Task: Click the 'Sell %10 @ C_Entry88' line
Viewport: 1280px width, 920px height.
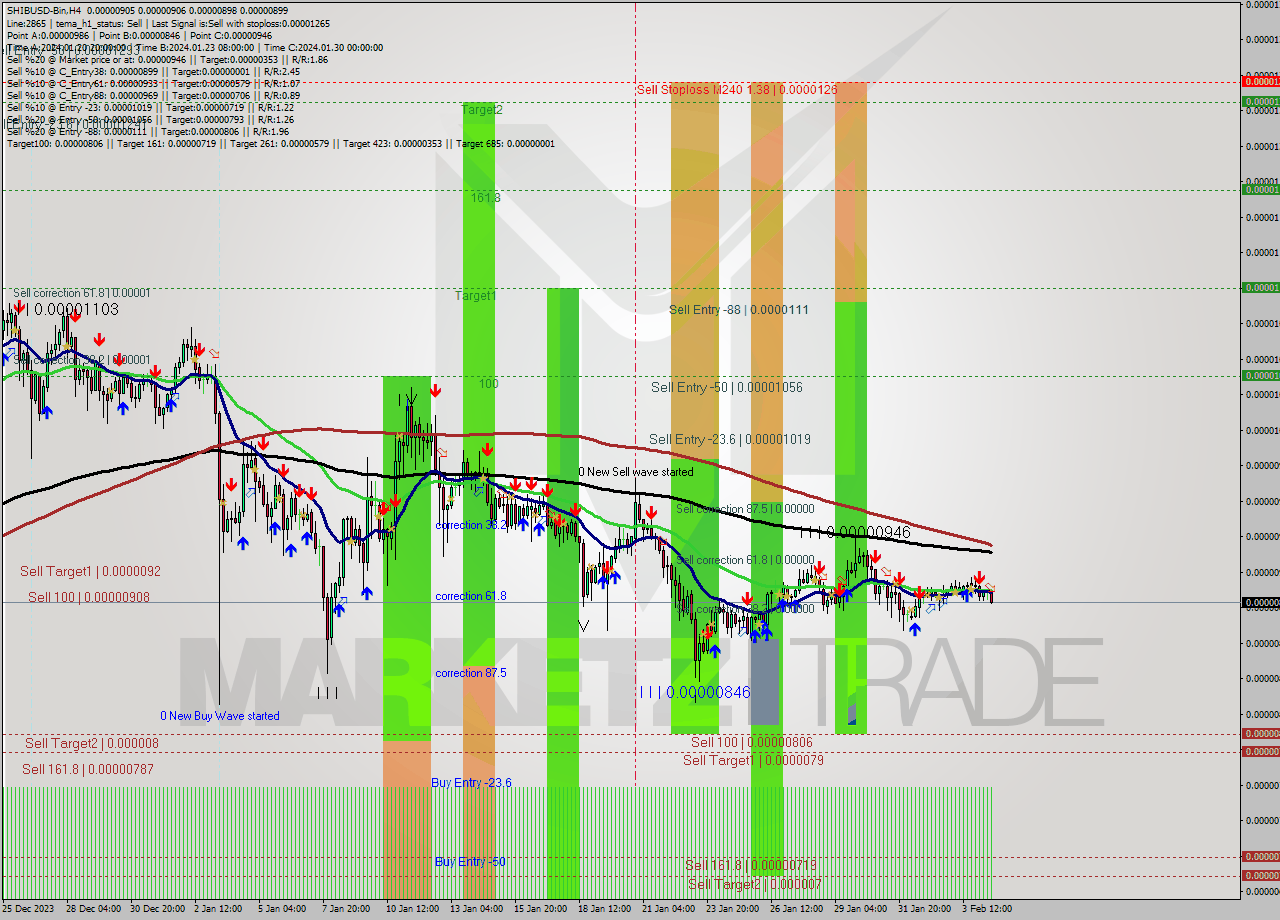Action: [152, 95]
